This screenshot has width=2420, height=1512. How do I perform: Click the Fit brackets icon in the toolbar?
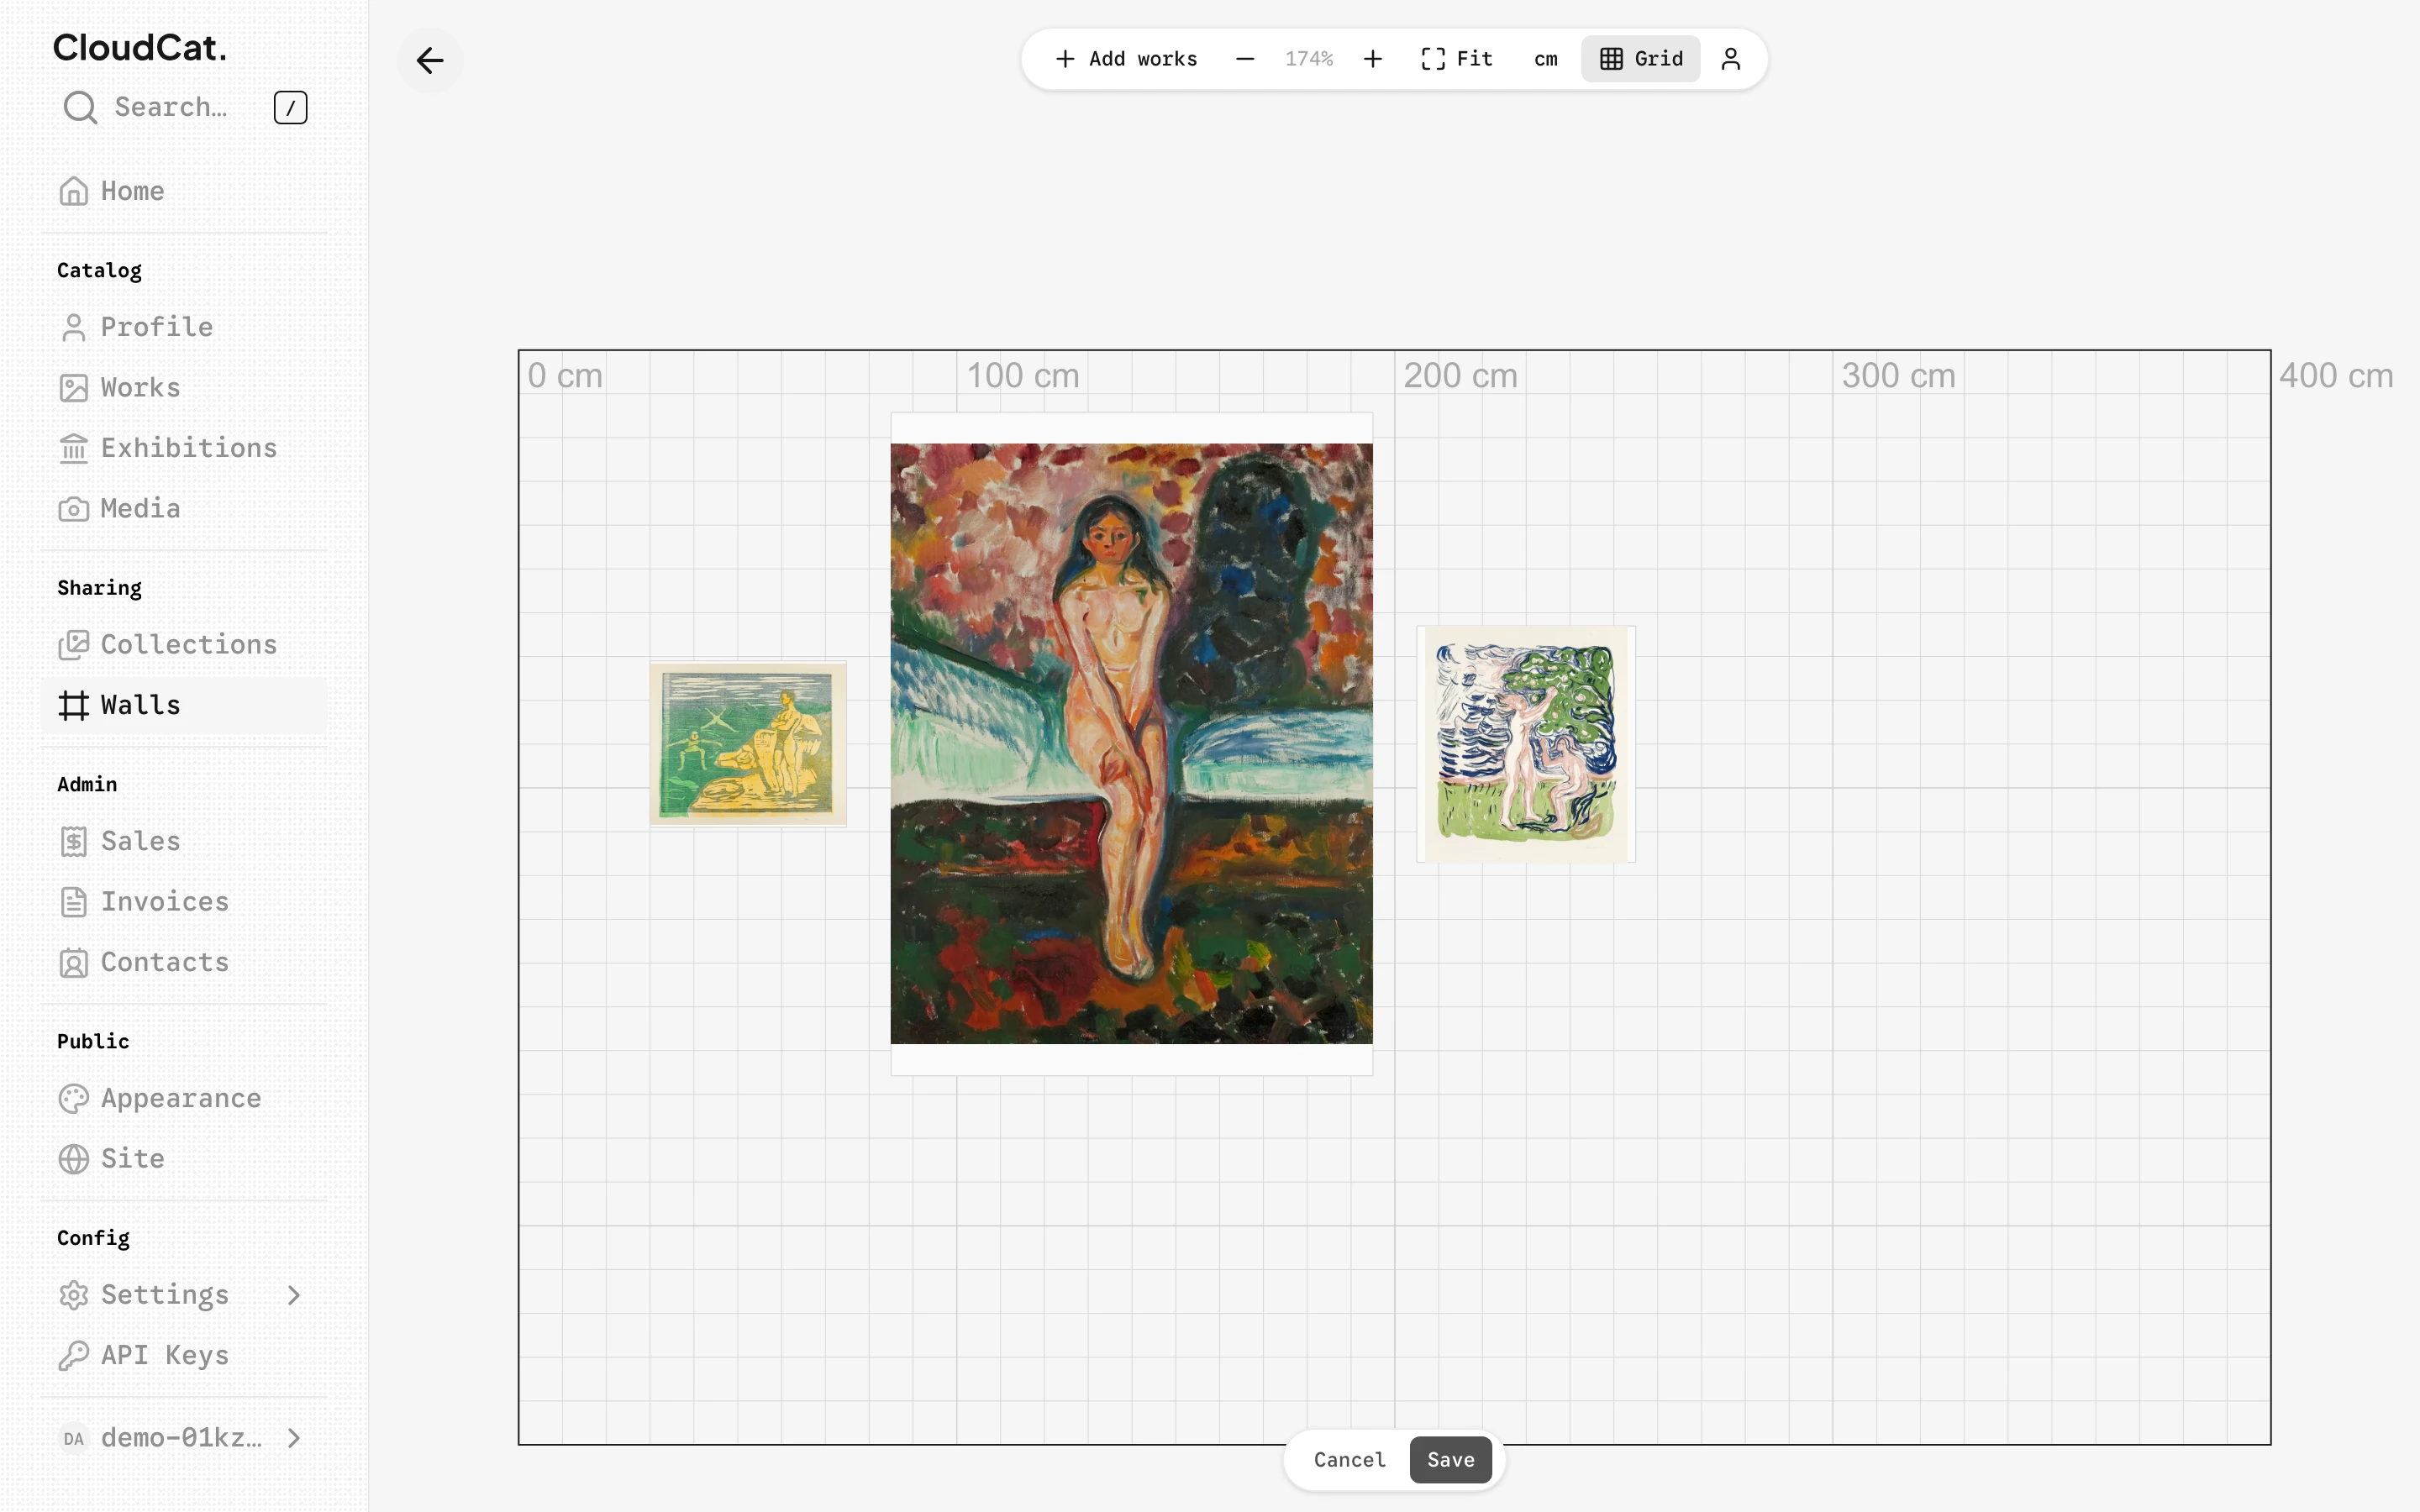pyautogui.click(x=1433, y=59)
